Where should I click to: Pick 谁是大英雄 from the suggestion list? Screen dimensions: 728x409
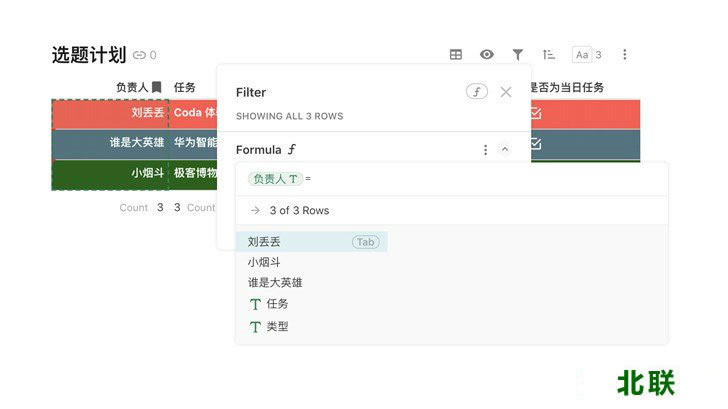pos(275,282)
